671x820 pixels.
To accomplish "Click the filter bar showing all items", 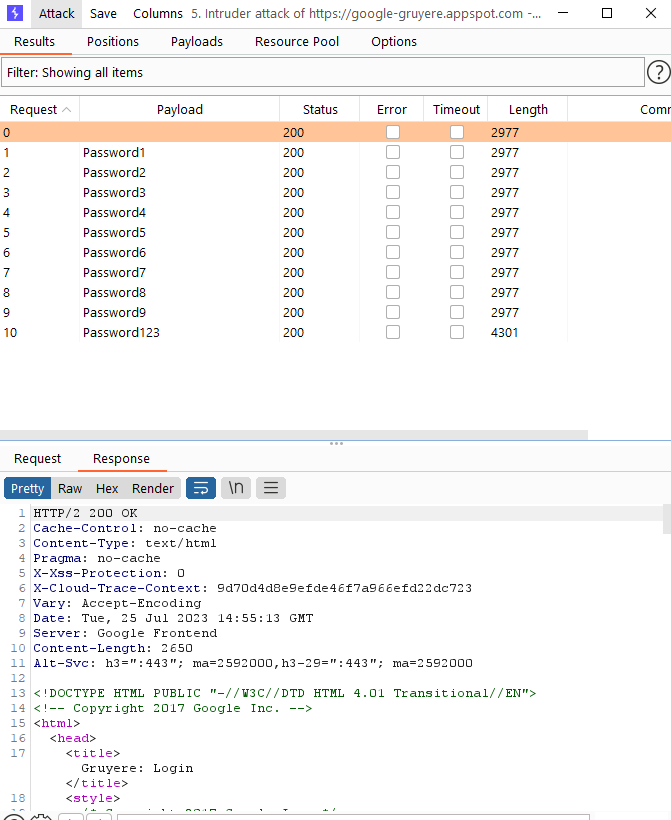I will click(x=322, y=72).
